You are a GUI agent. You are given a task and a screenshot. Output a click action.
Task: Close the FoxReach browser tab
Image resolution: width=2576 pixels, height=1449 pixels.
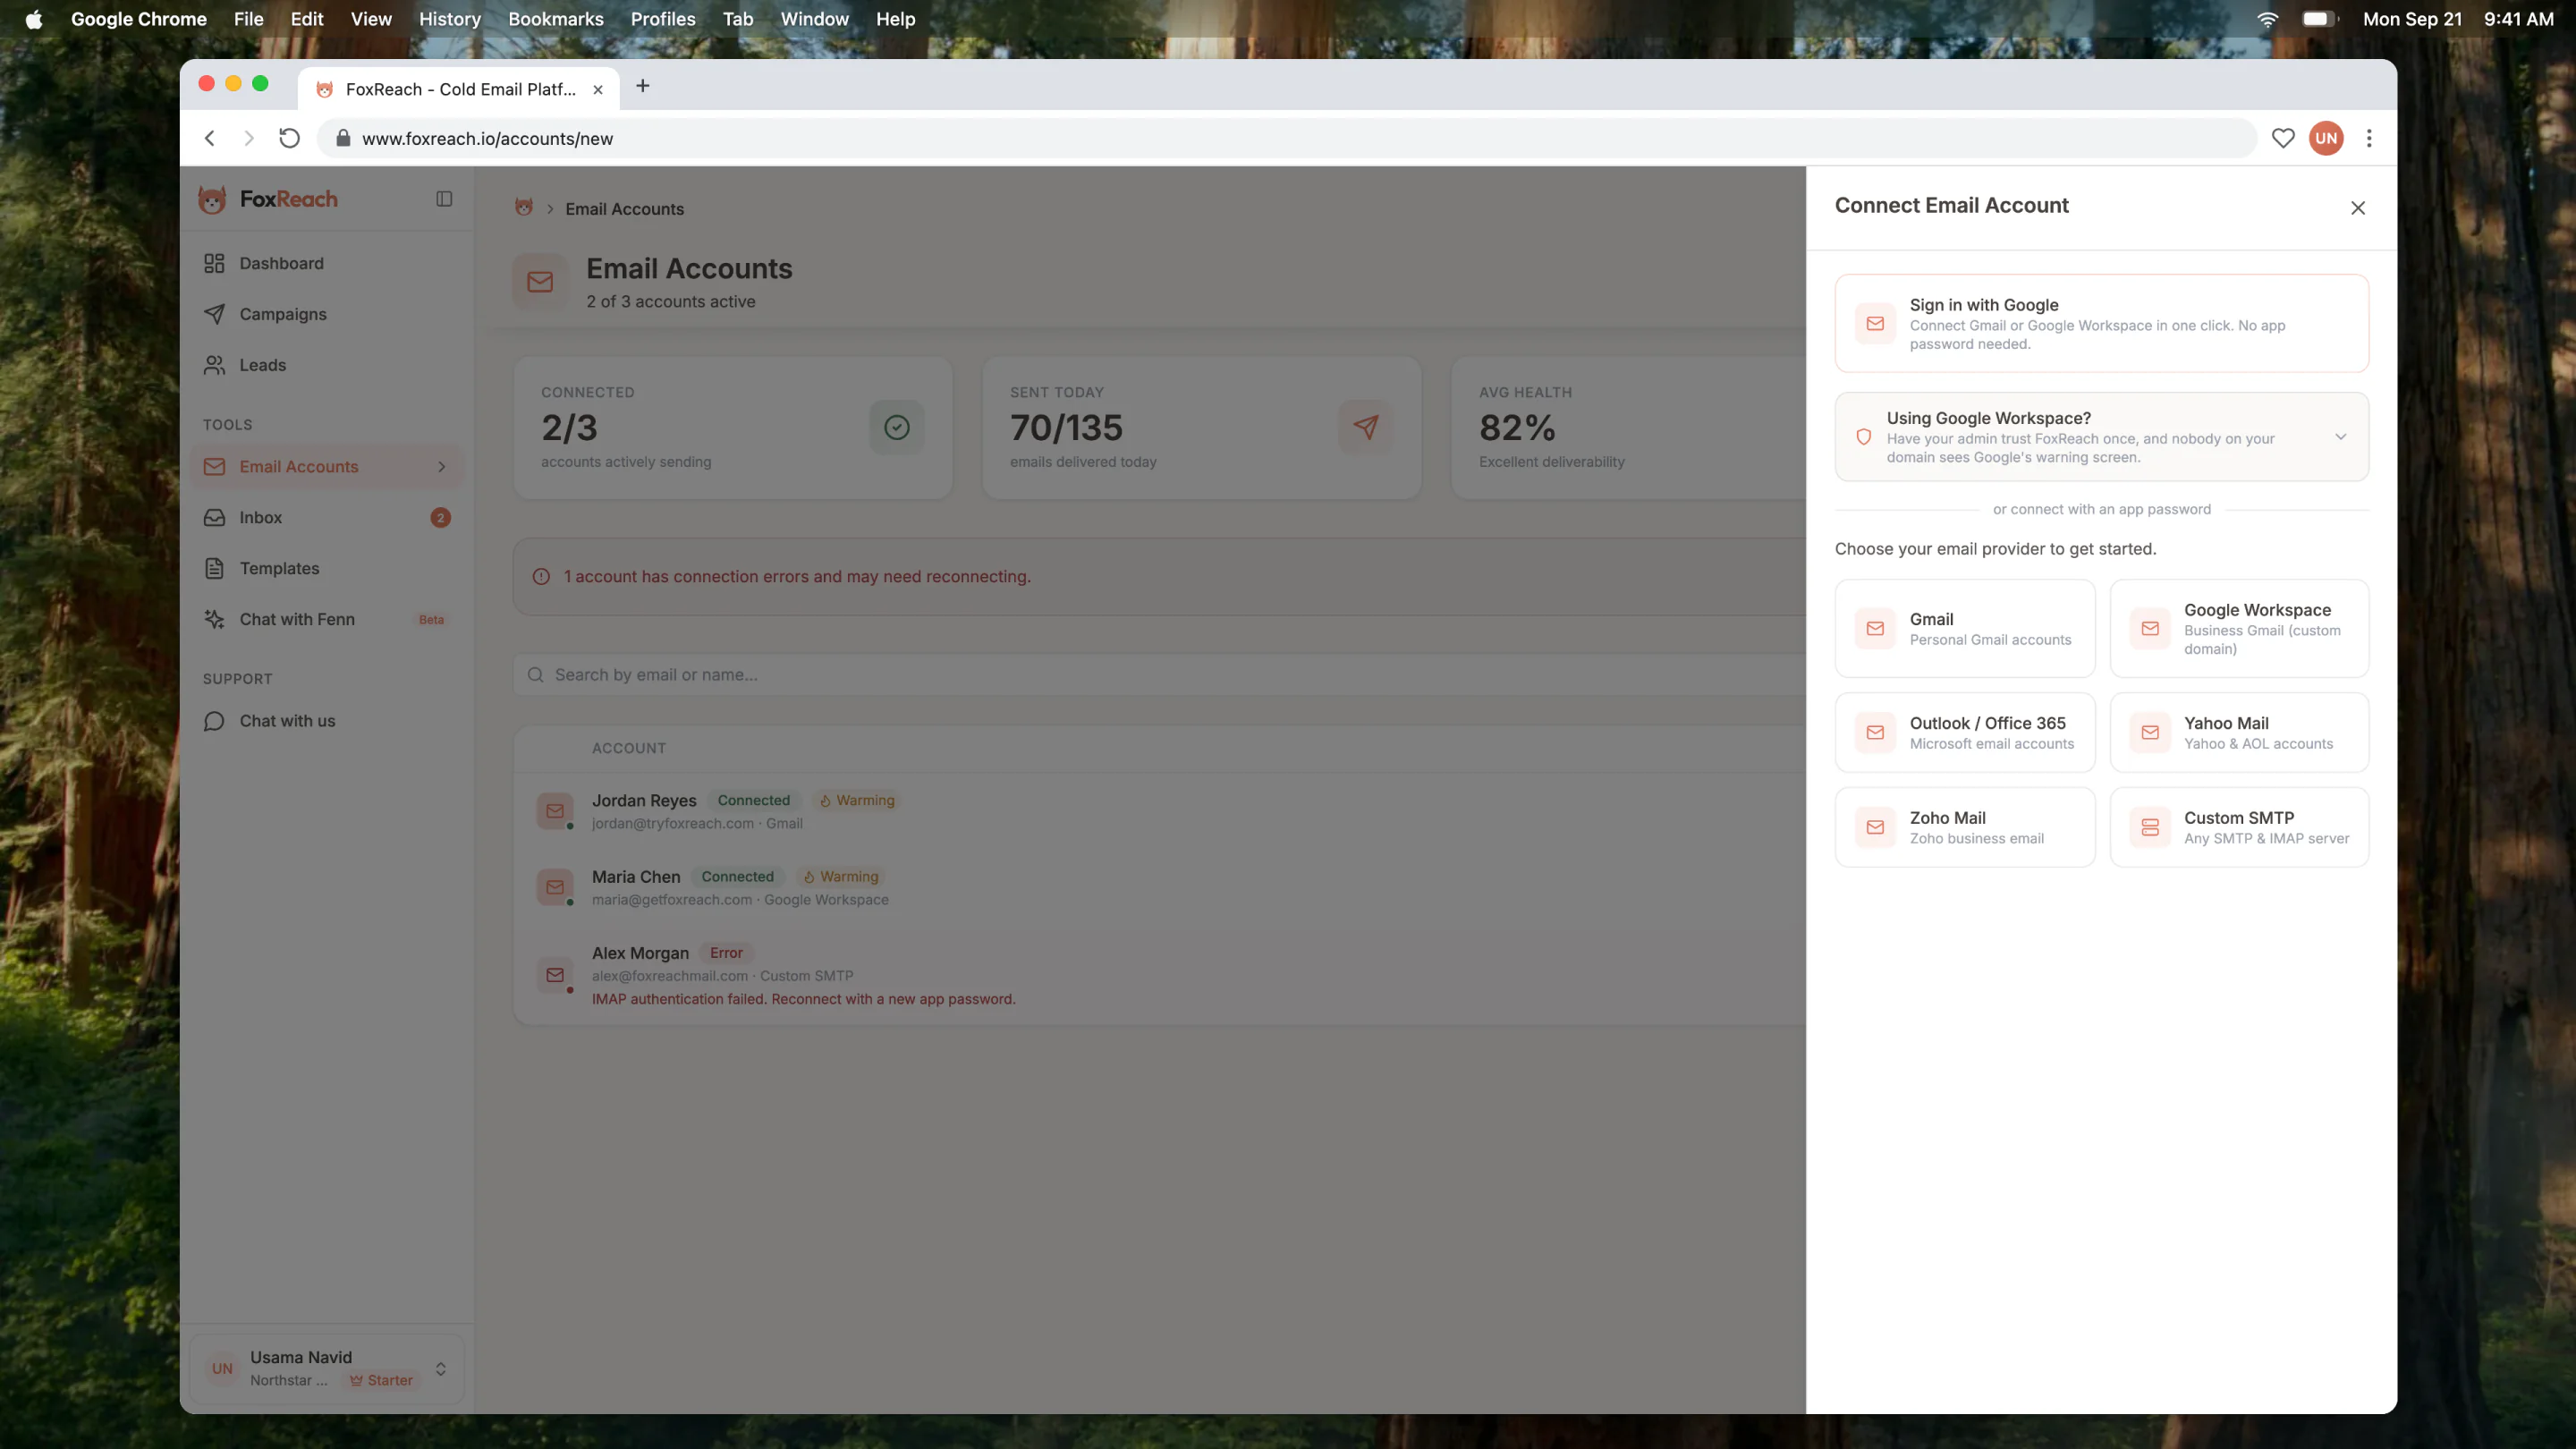(x=598, y=89)
